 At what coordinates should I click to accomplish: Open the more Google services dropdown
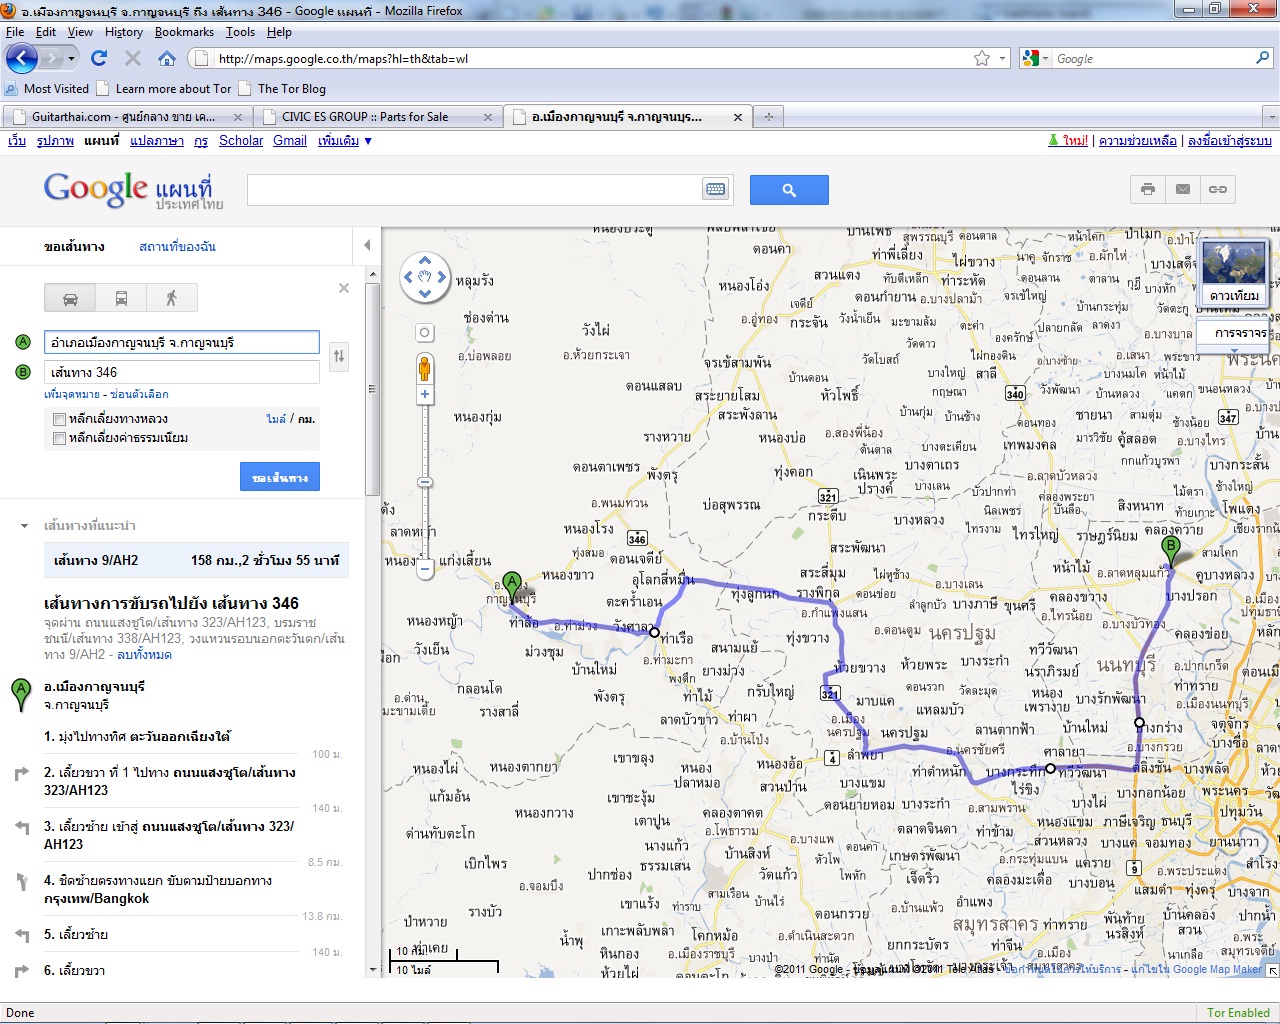pos(345,141)
